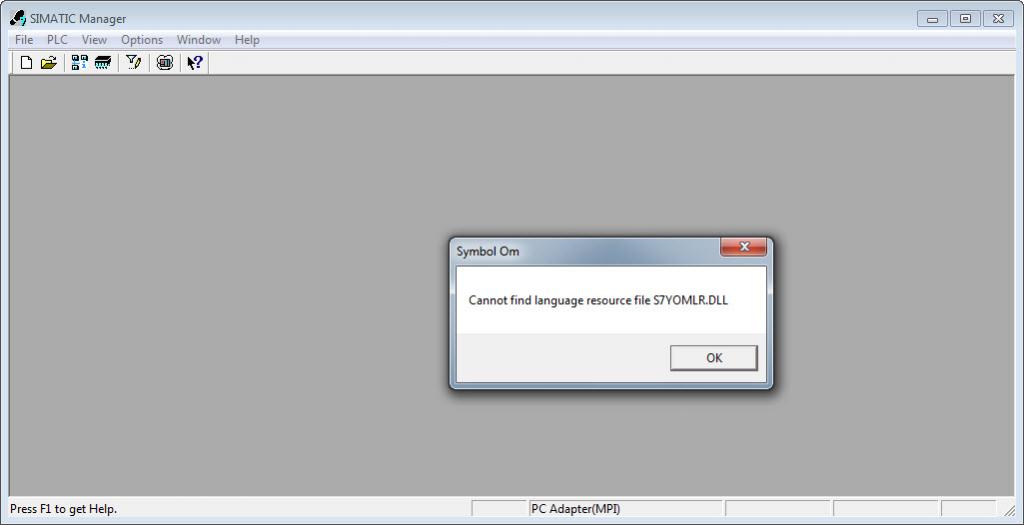Image resolution: width=1024 pixels, height=525 pixels.
Task: Restore down the SIMATIC Manager window
Action: coord(965,19)
